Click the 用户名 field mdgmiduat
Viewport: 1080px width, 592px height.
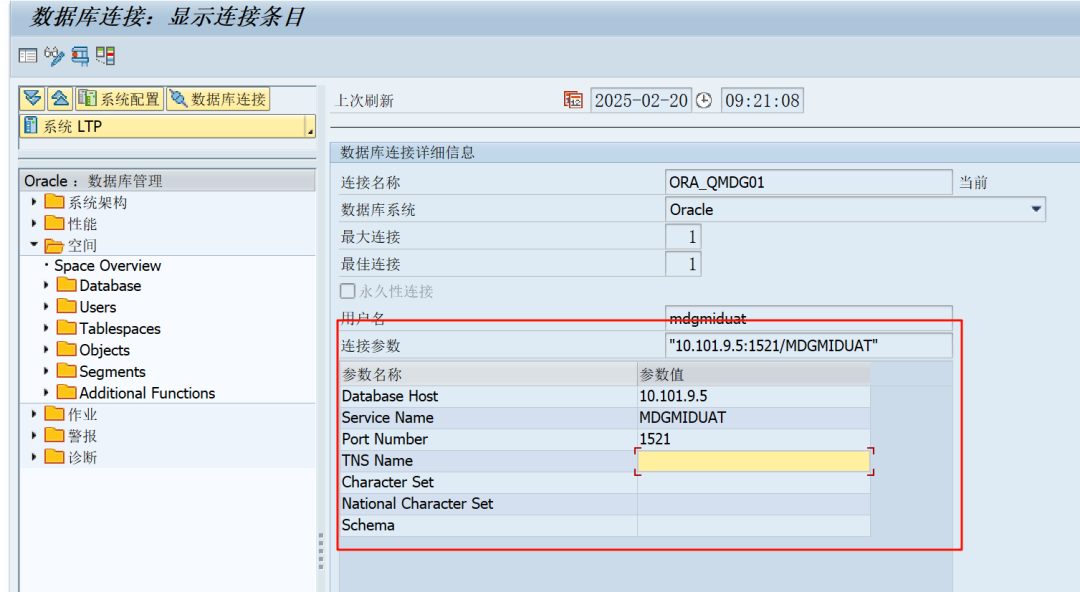[x=809, y=318]
